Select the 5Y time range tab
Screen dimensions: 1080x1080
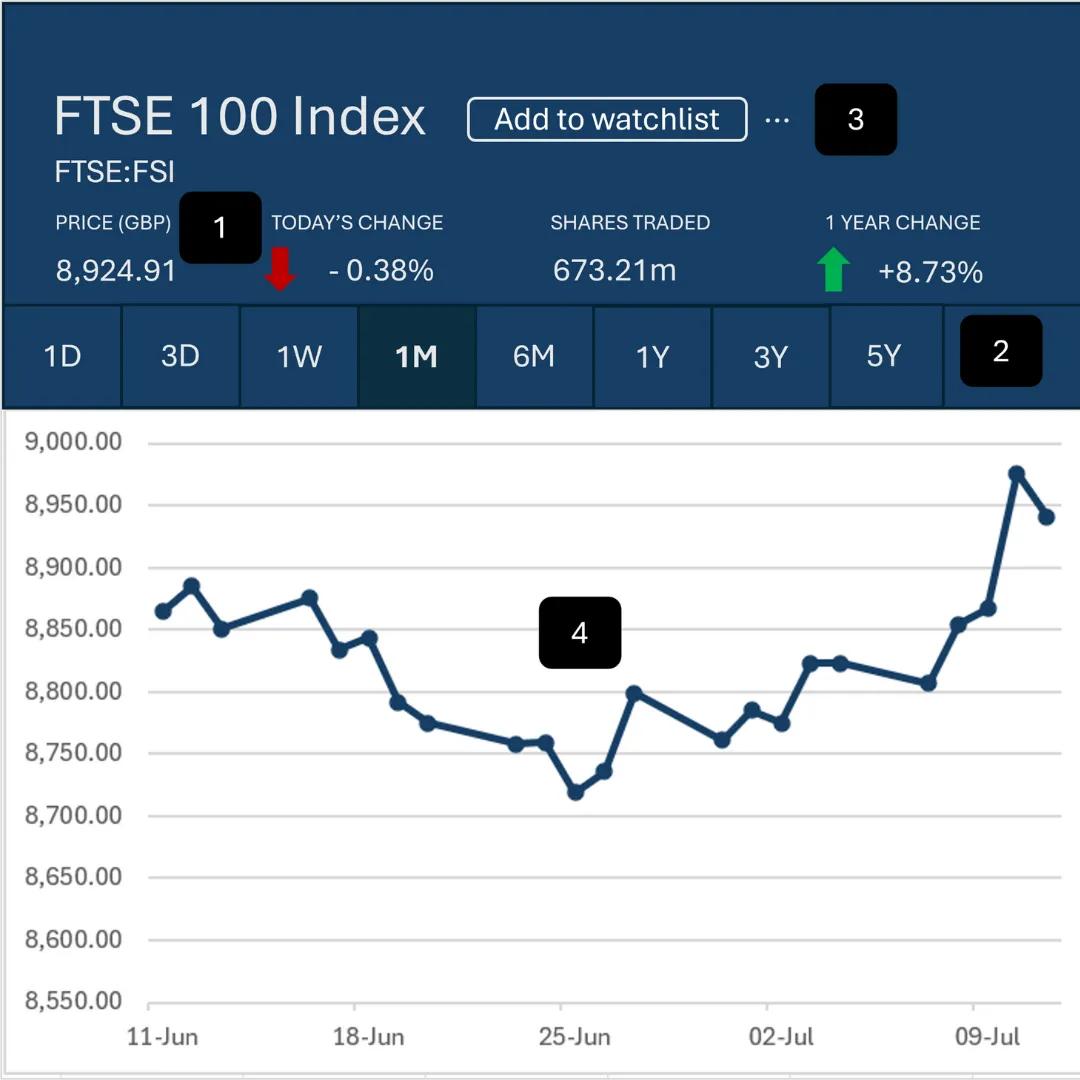pyautogui.click(x=884, y=357)
